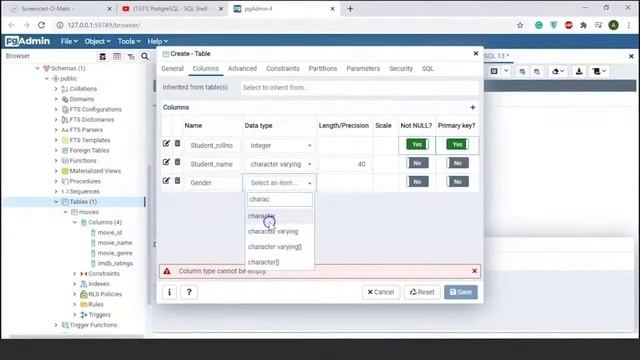The height and width of the screenshot is (360, 640).
Task: Open the info button in dialog footer
Action: [x=169, y=292]
